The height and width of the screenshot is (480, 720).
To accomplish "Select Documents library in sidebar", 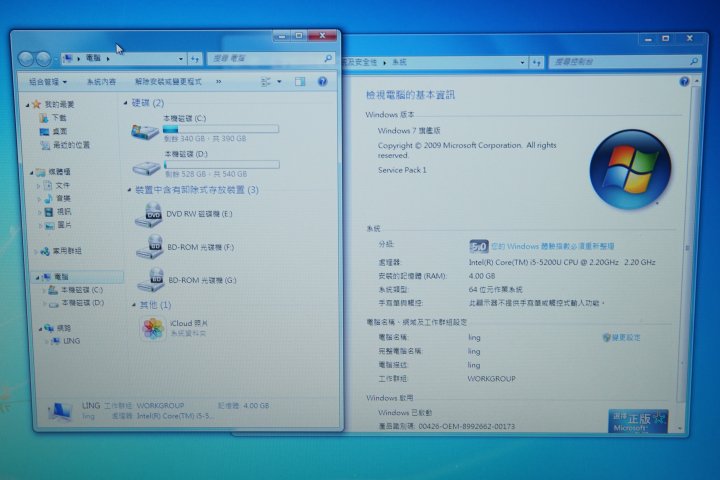I will (x=57, y=185).
